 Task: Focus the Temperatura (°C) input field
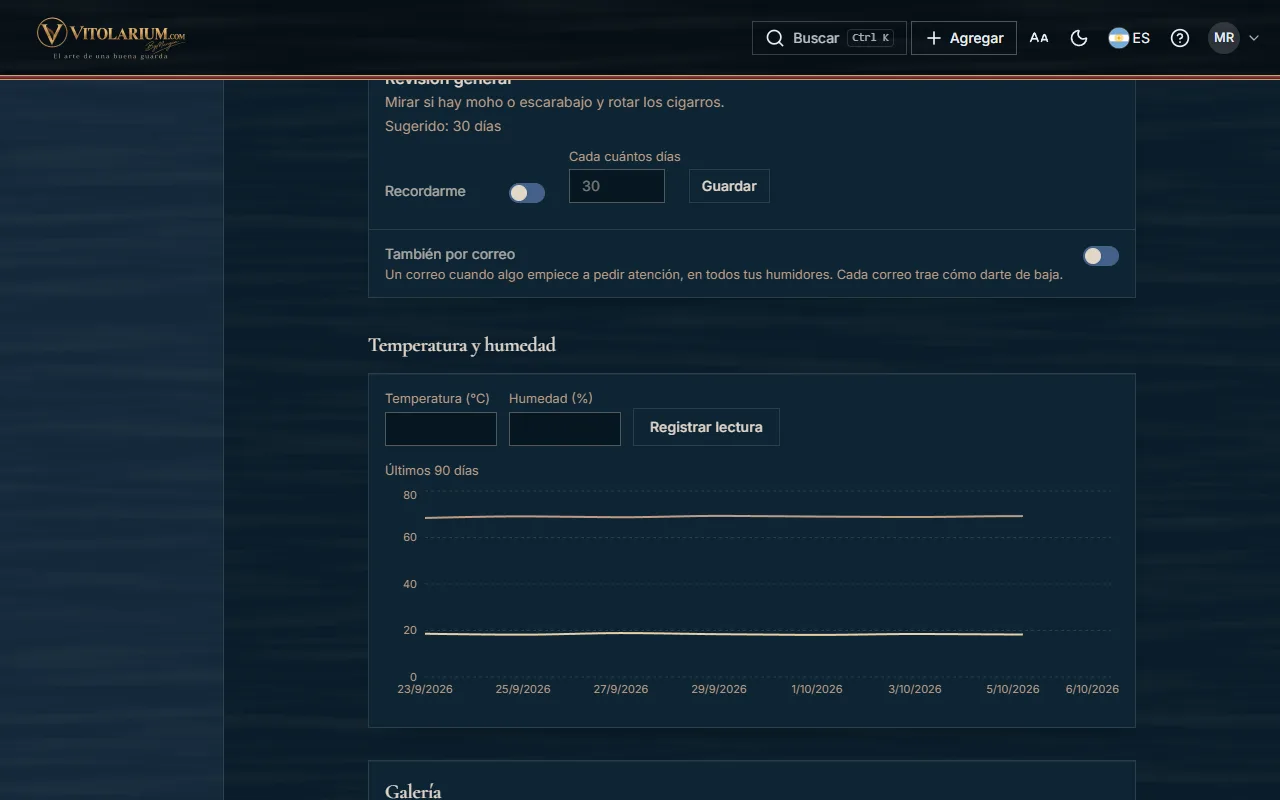pyautogui.click(x=441, y=429)
